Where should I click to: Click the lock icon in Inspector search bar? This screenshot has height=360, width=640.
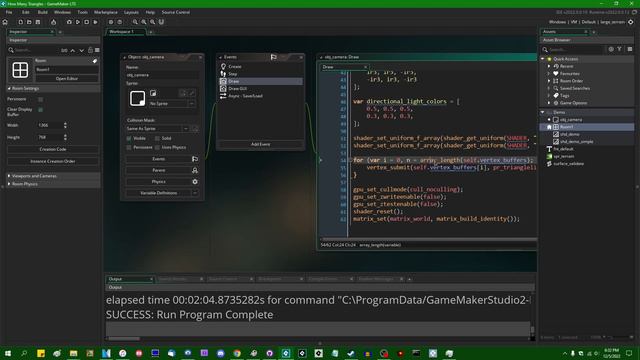tap(90, 50)
